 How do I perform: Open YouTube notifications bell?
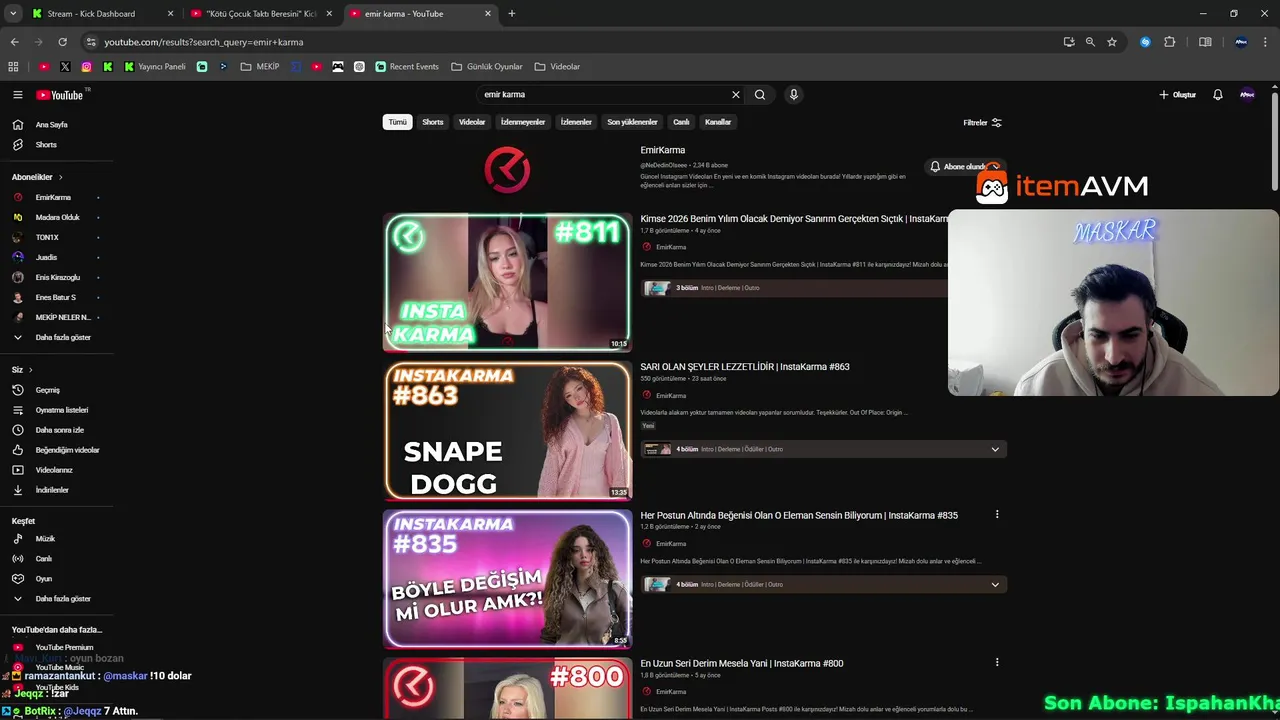point(1218,95)
